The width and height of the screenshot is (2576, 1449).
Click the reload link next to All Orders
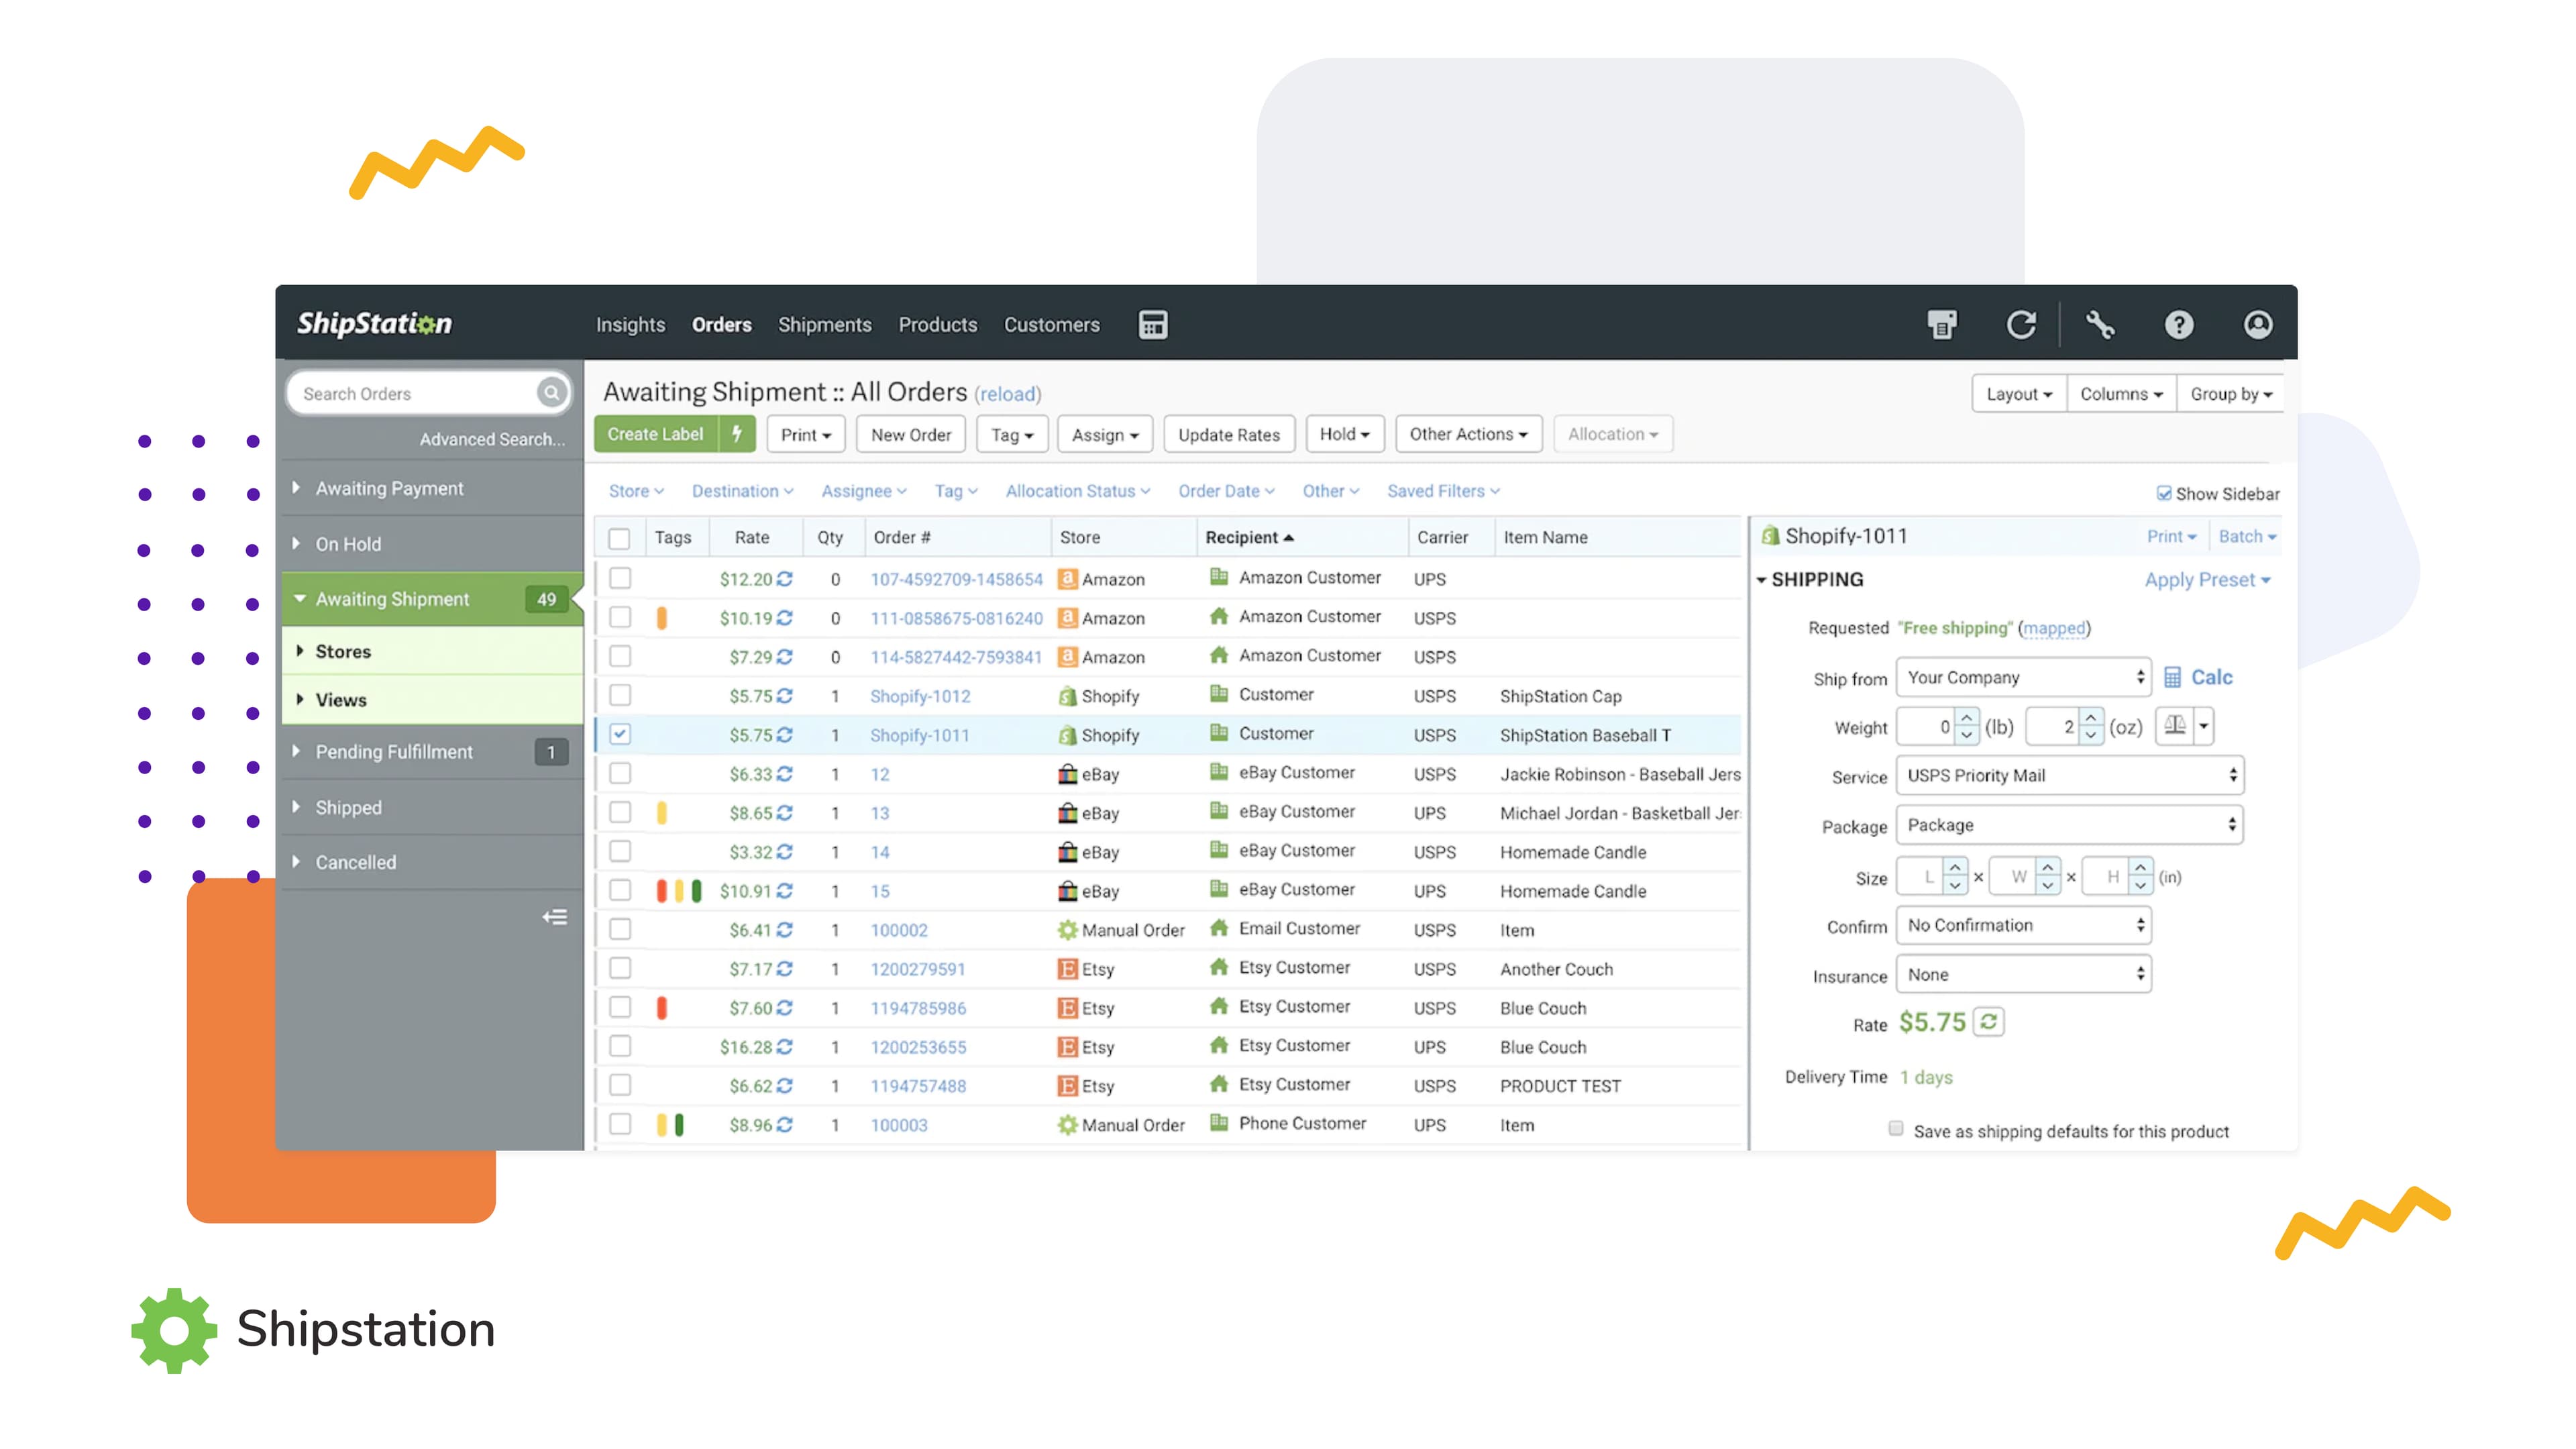pos(1008,394)
